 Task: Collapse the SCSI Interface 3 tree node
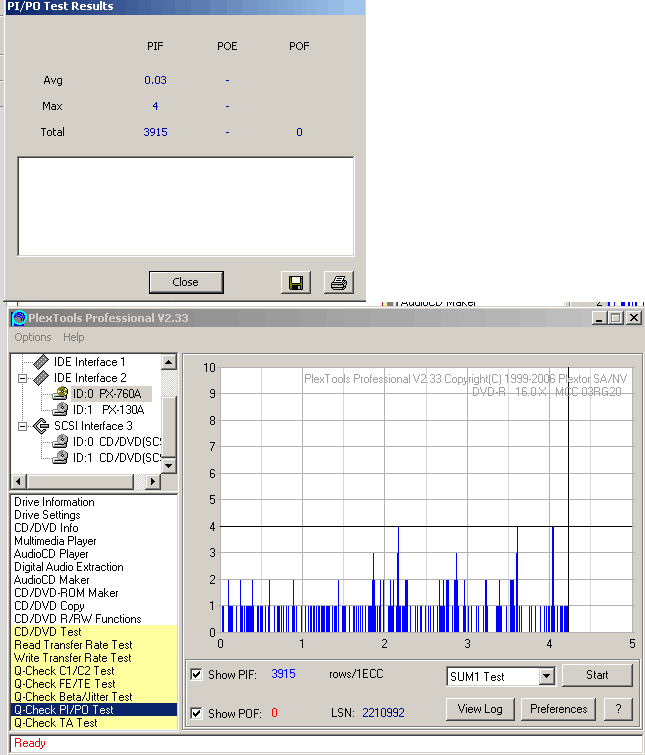tap(22, 425)
